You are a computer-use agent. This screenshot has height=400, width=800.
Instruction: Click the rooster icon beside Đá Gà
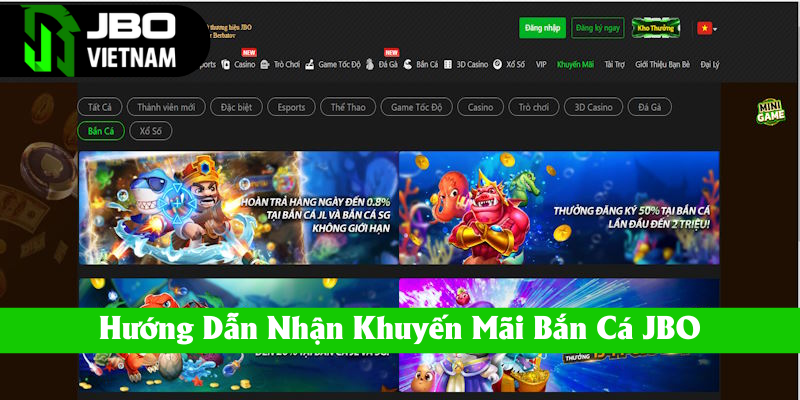pos(370,65)
